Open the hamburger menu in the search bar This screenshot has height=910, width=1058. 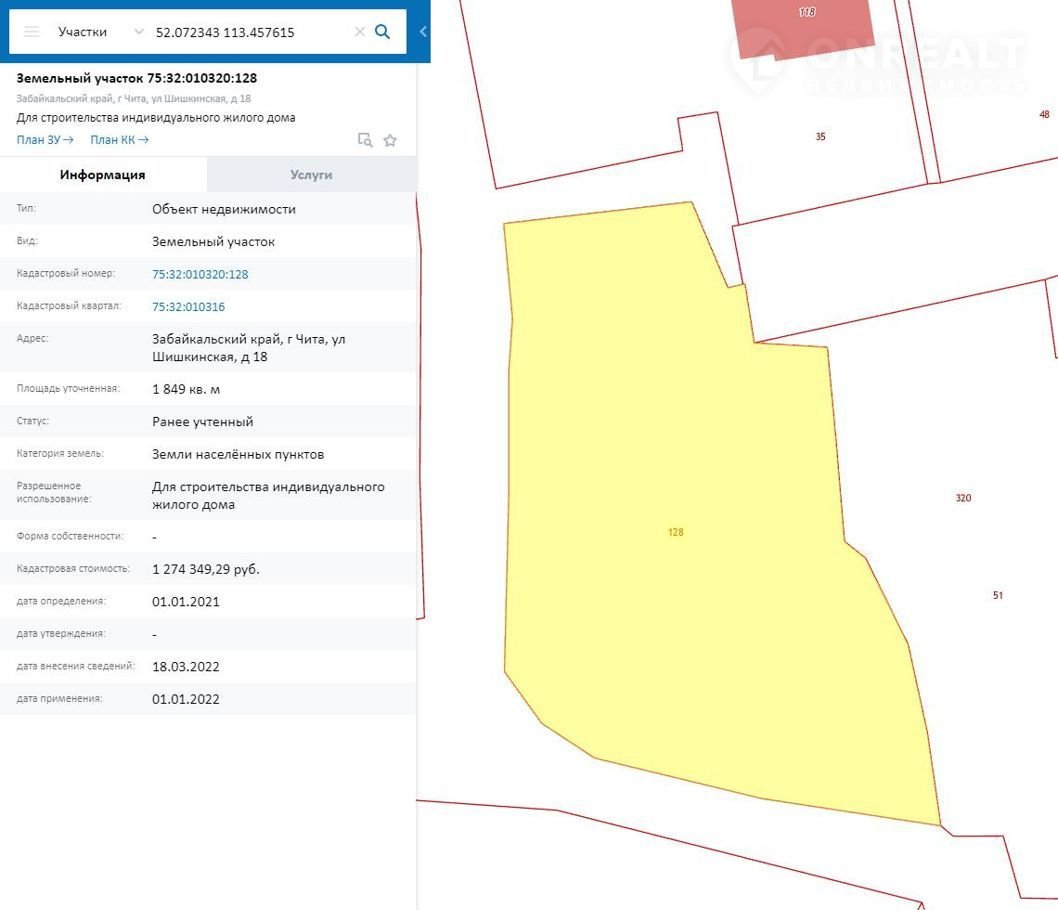click(x=32, y=32)
